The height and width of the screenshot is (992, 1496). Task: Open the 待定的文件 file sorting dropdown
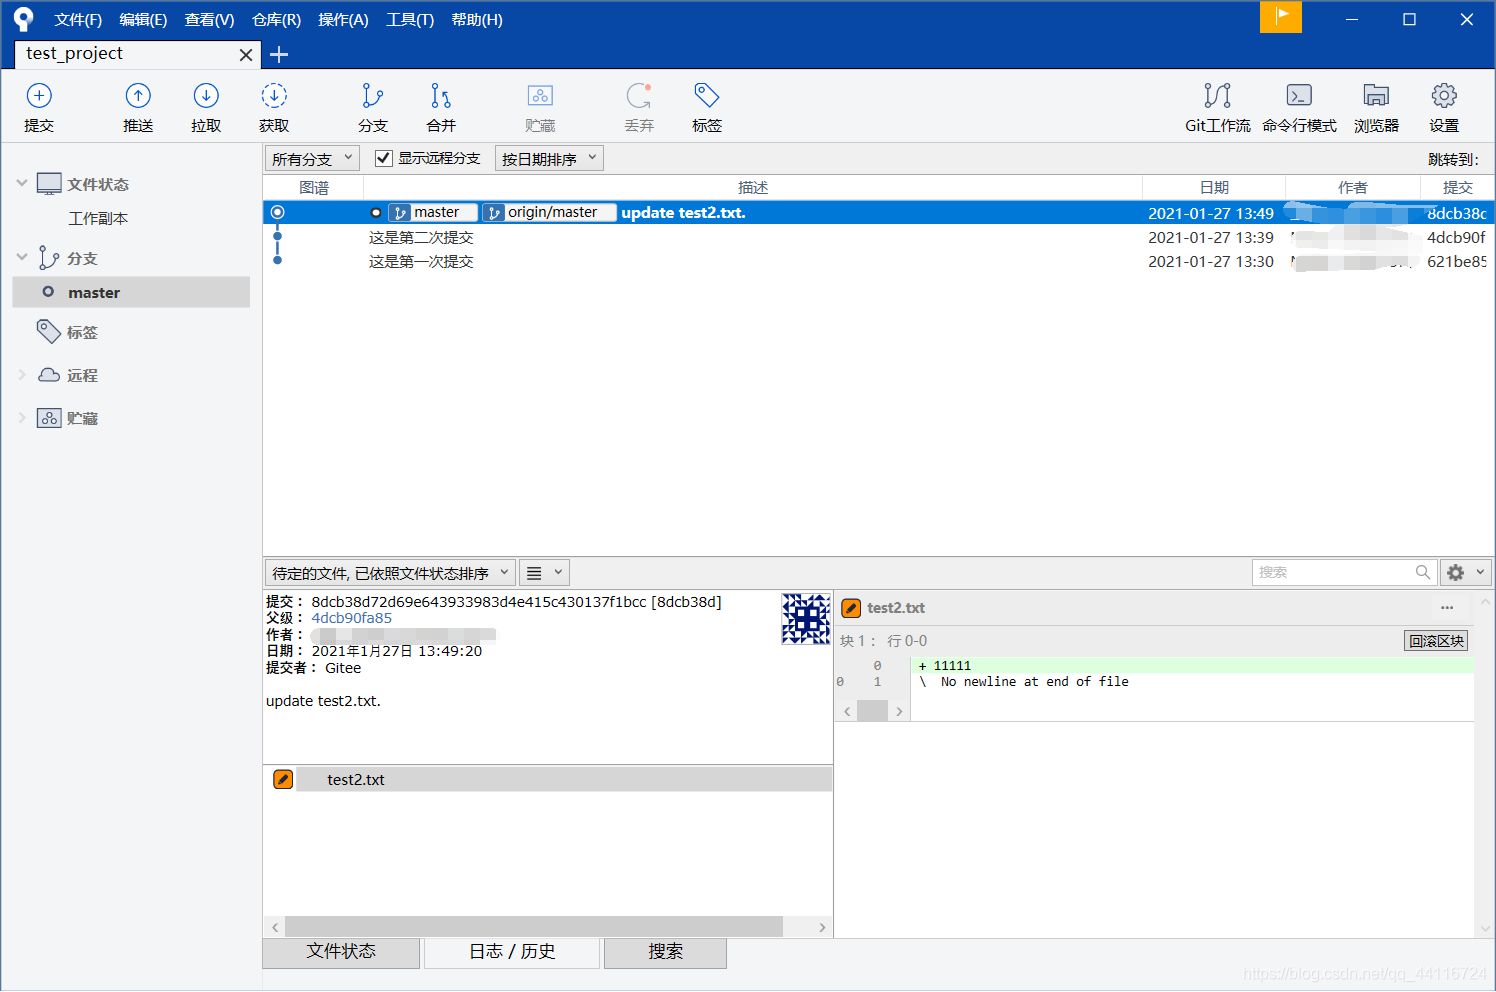pyautogui.click(x=390, y=573)
